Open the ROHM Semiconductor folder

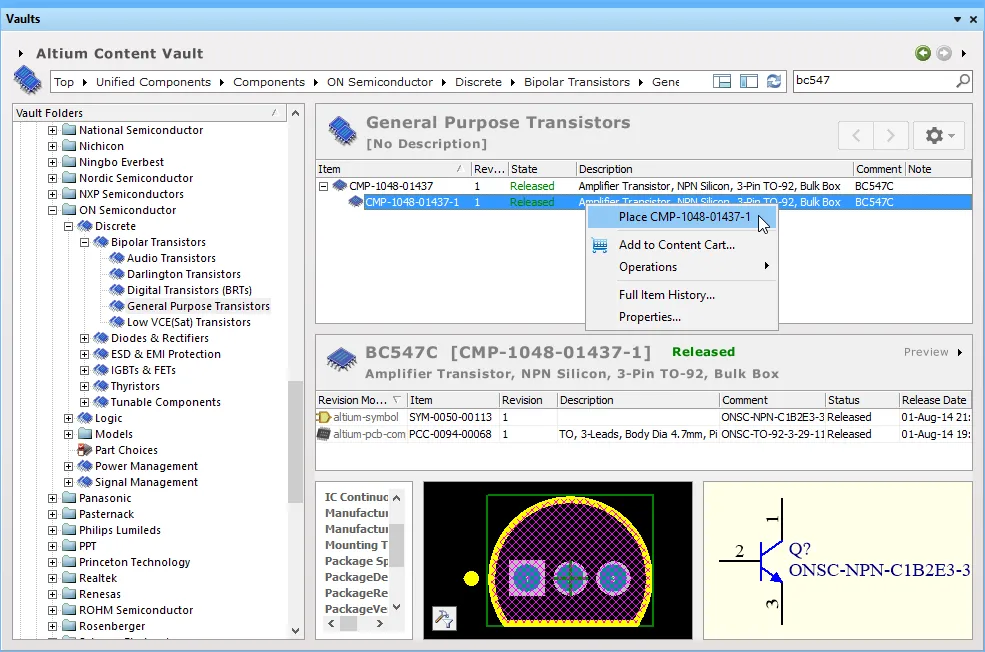pyautogui.click(x=136, y=610)
